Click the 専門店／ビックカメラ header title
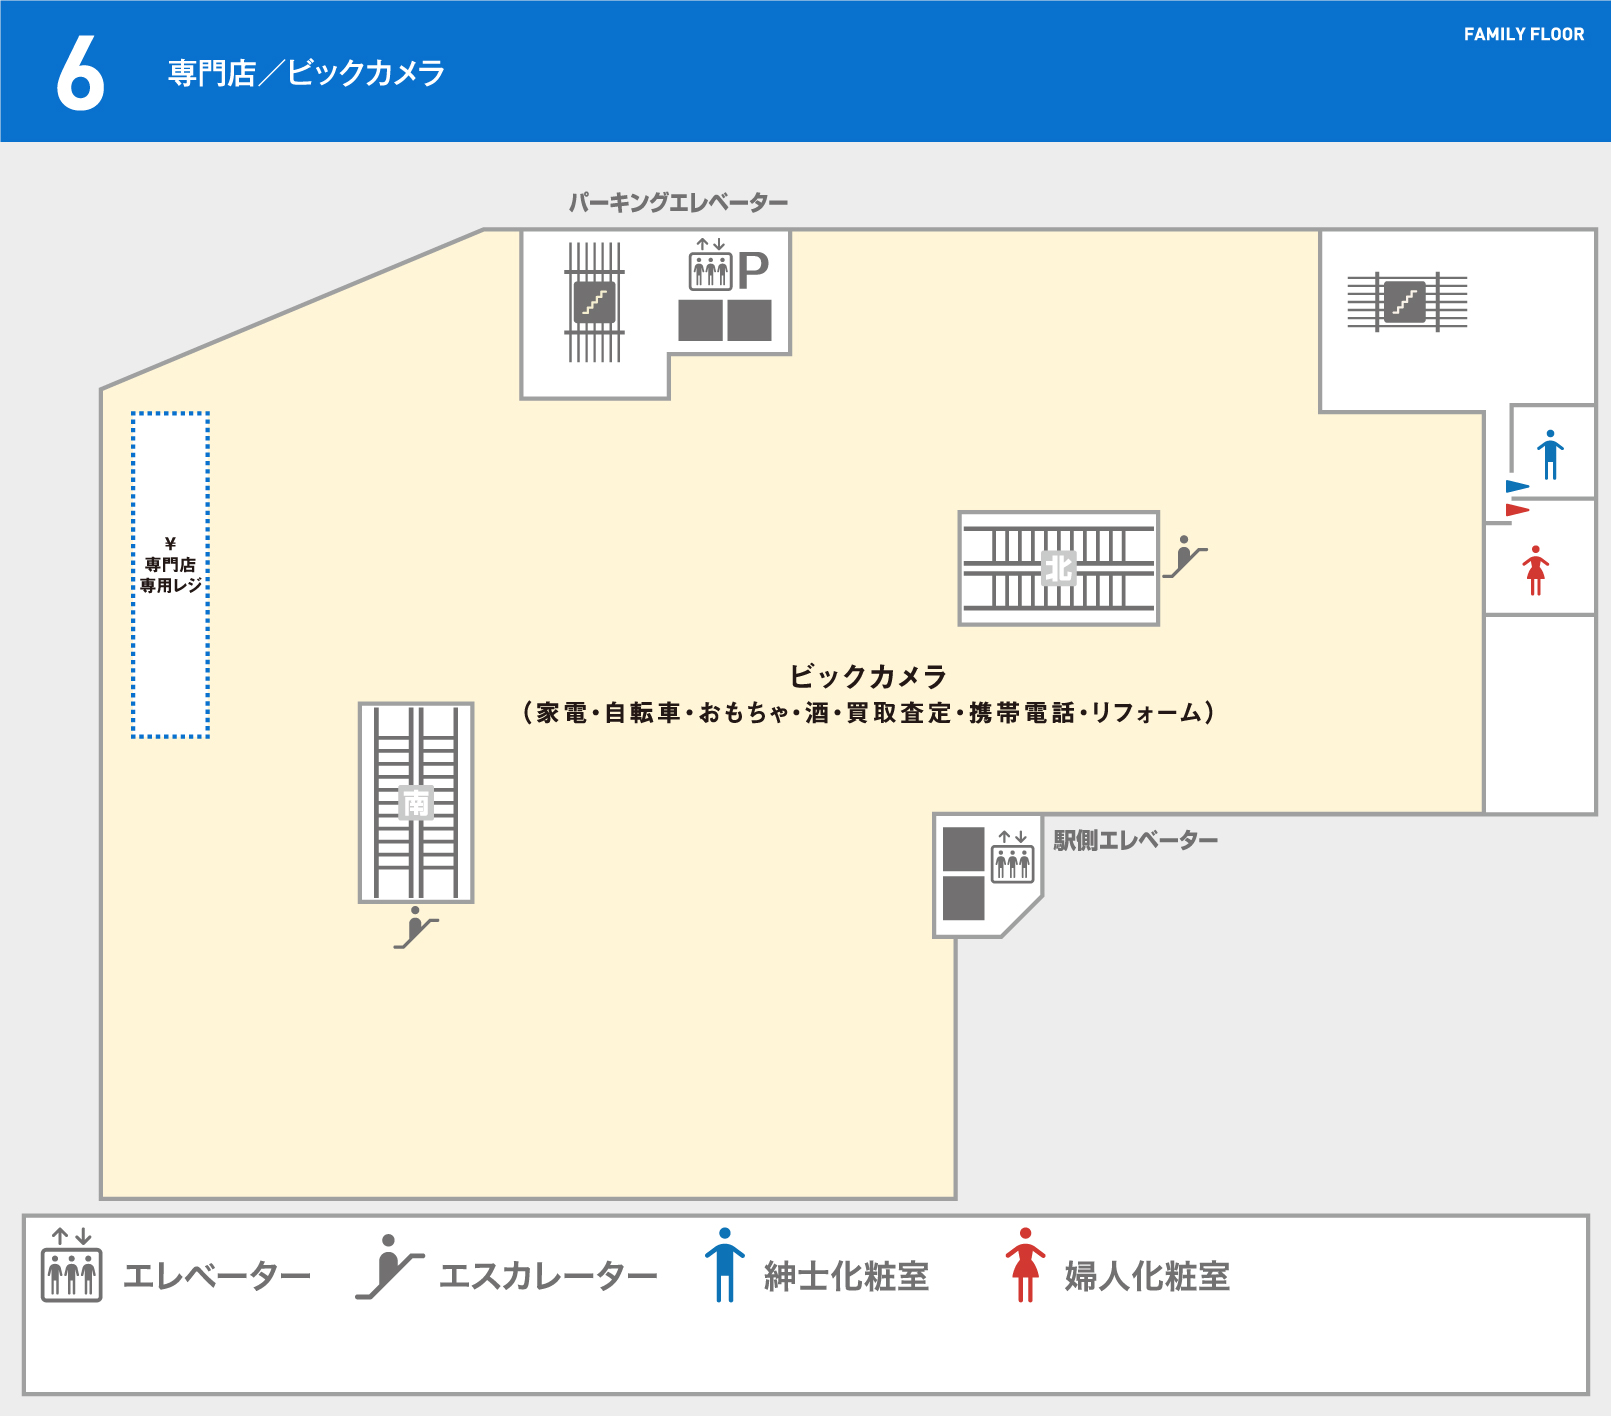The width and height of the screenshot is (1611, 1416). coord(306,73)
